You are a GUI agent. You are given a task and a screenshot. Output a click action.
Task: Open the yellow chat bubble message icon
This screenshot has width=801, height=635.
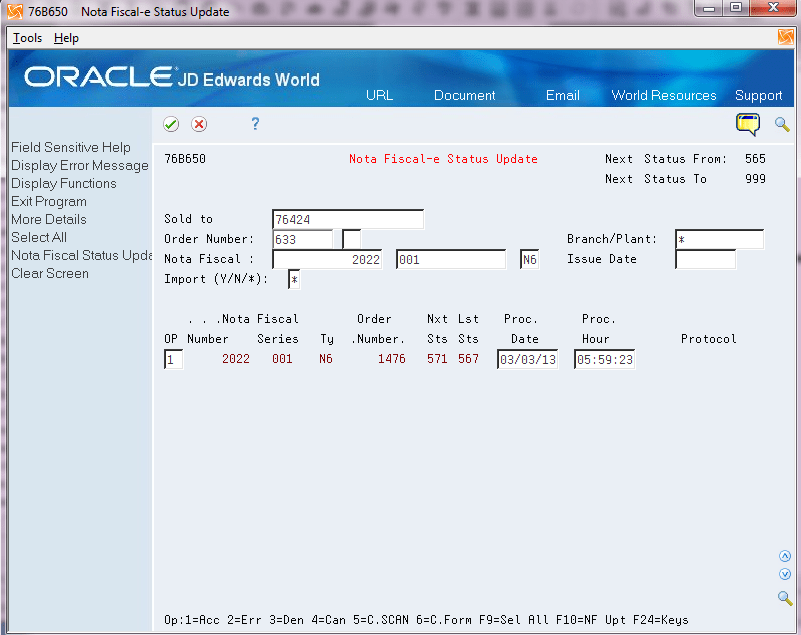(748, 124)
